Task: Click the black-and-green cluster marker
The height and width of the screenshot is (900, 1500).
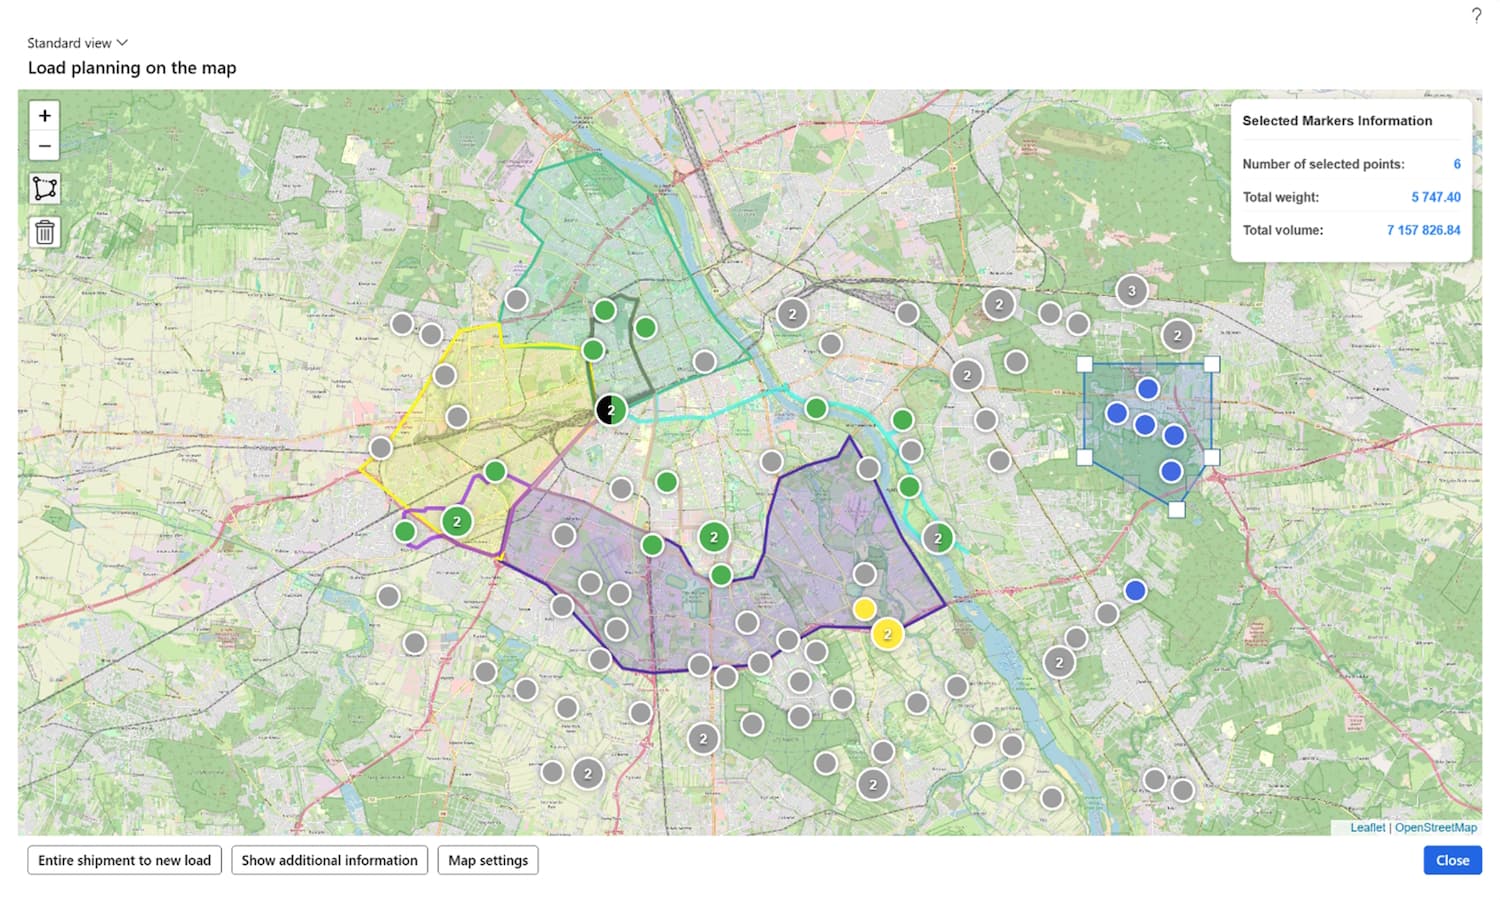Action: pos(611,410)
